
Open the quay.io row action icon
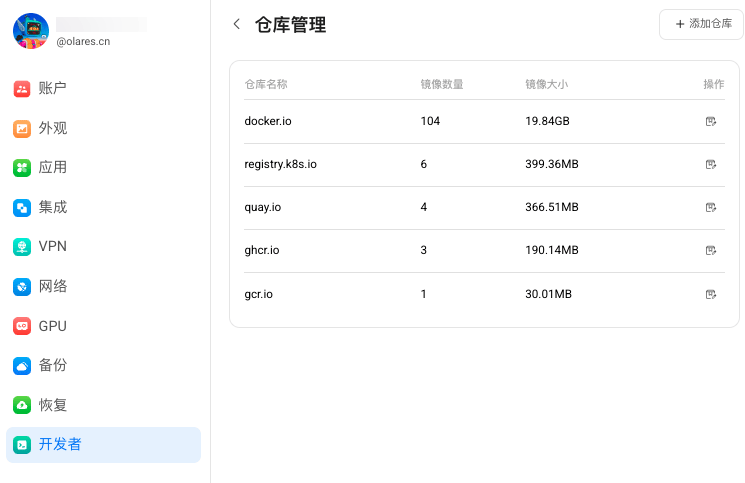(x=711, y=207)
